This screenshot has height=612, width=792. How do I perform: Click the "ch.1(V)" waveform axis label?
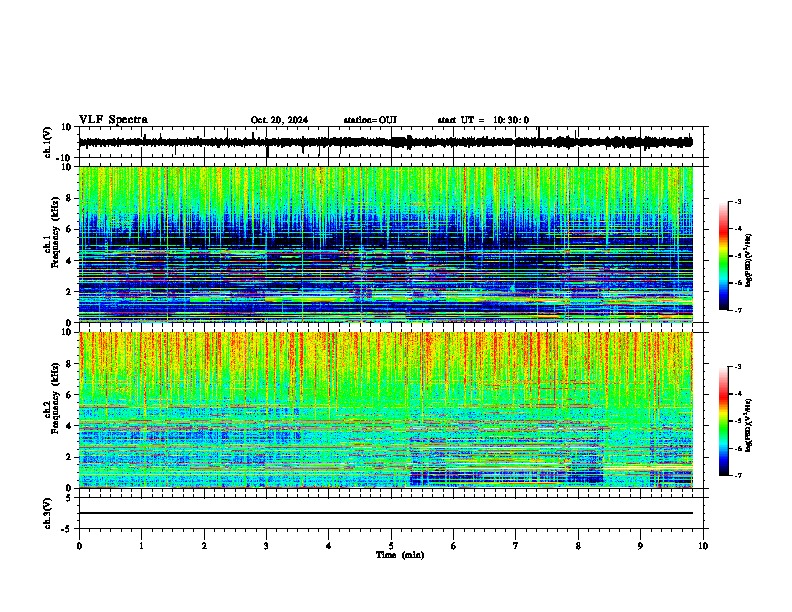pyautogui.click(x=48, y=142)
